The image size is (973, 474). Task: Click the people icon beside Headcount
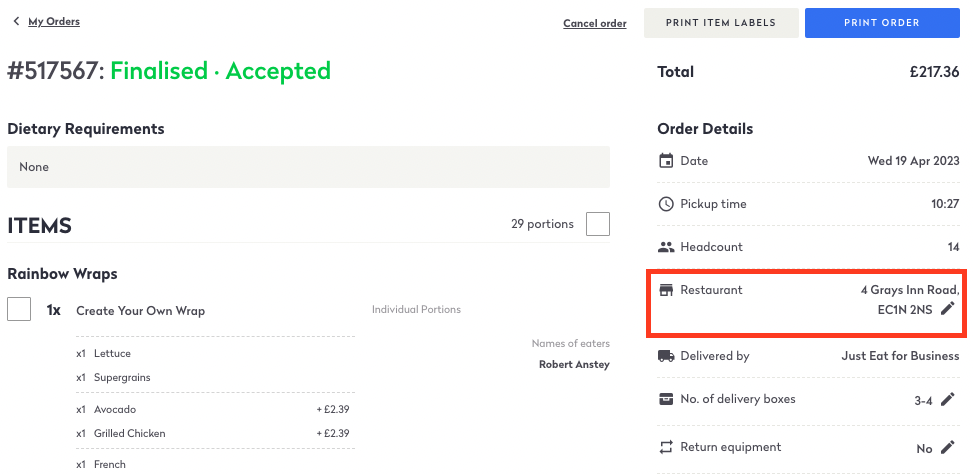666,247
